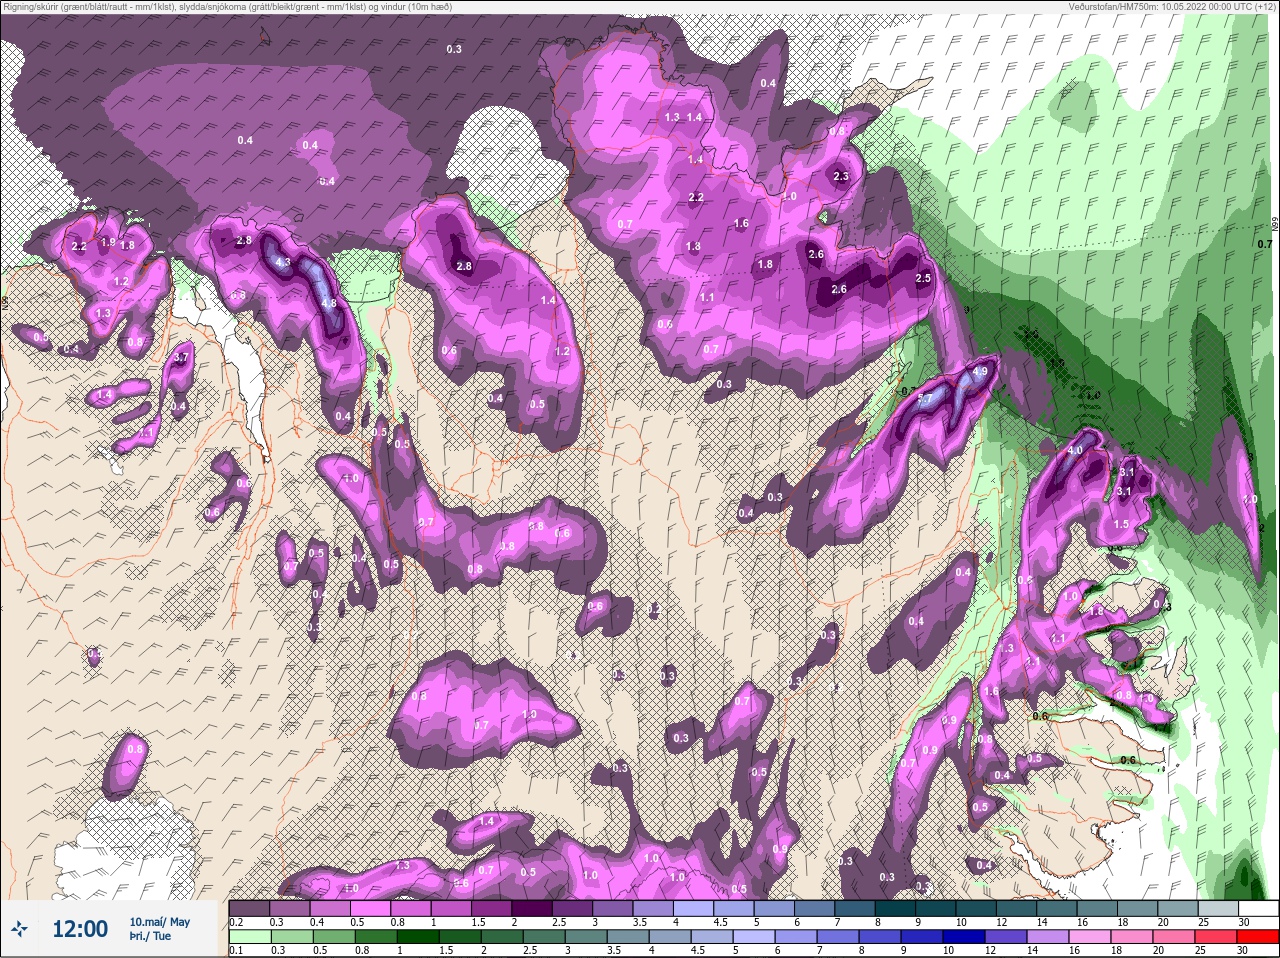This screenshot has width=1280, height=958.
Task: Click the 4.0 snowfall value on map
Action: (x=1075, y=451)
